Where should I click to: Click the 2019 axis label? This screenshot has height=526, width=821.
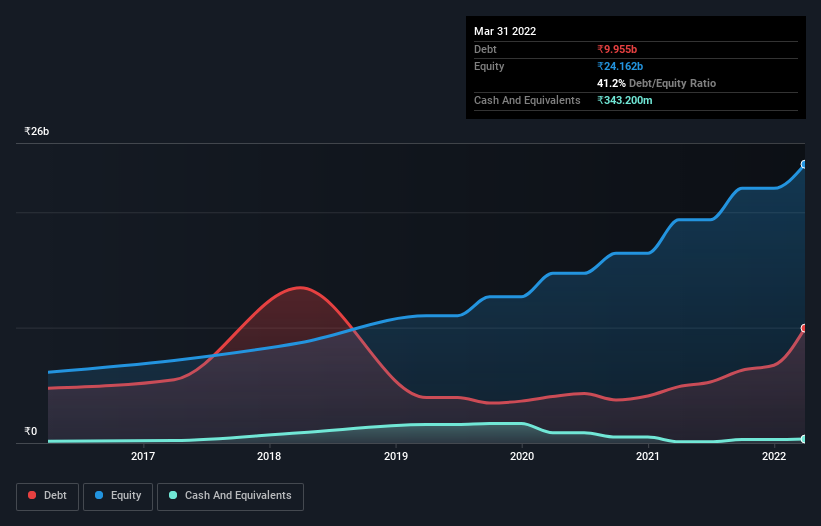coord(396,456)
